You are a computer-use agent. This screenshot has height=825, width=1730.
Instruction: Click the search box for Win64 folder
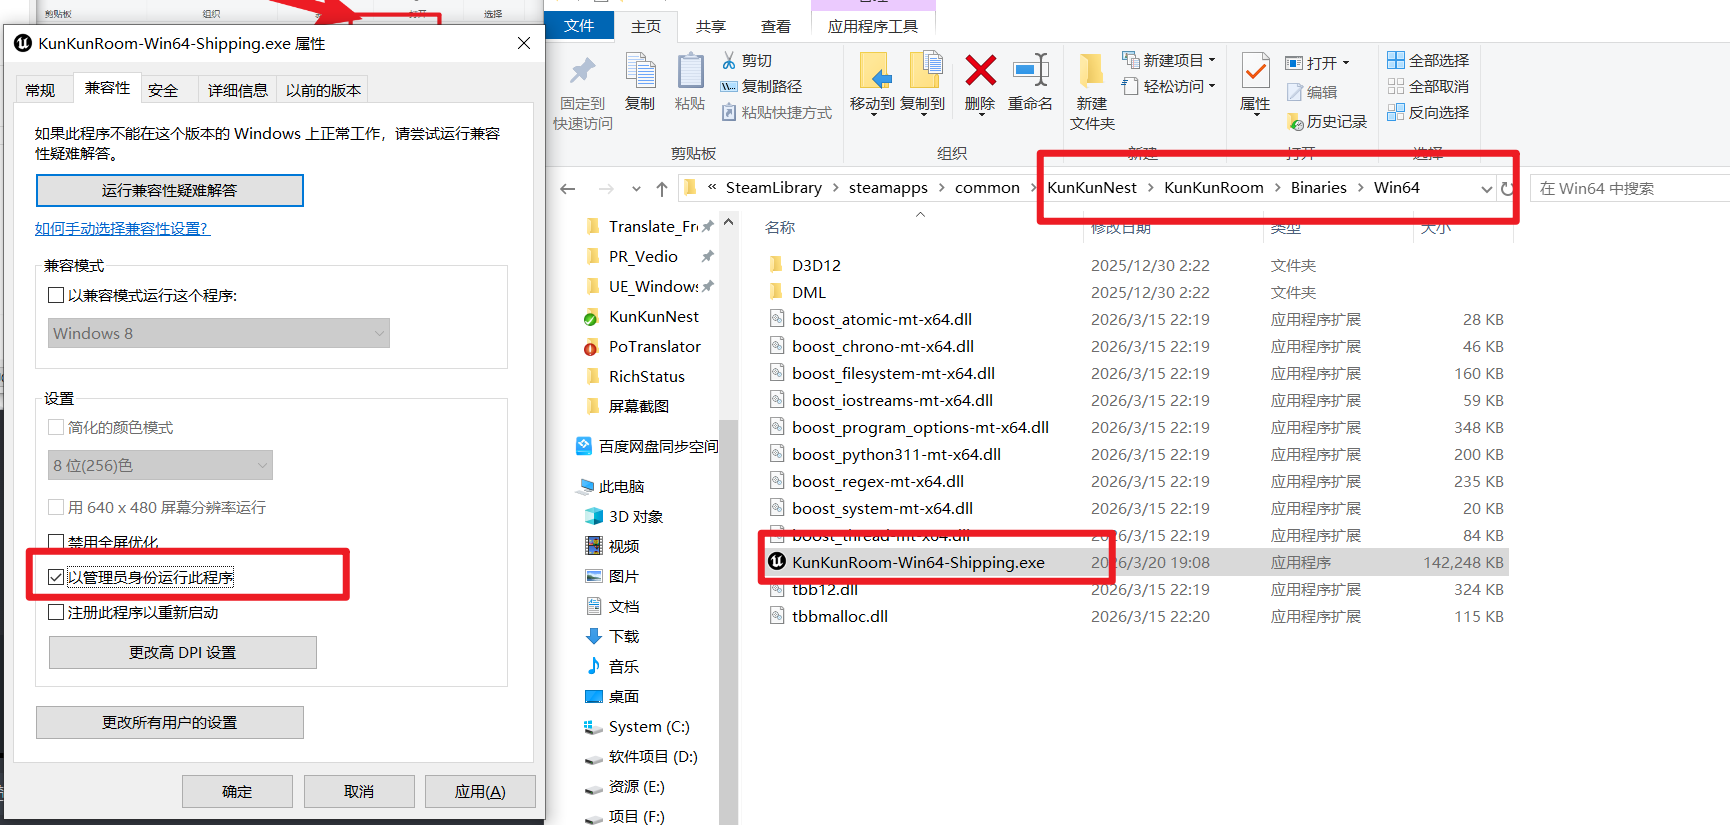click(x=1630, y=188)
